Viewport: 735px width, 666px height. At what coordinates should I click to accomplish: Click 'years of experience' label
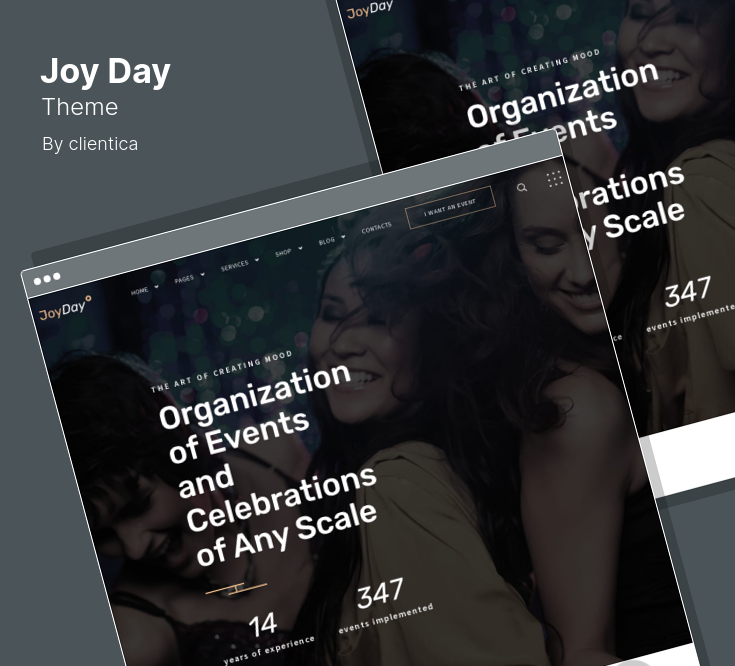269,651
